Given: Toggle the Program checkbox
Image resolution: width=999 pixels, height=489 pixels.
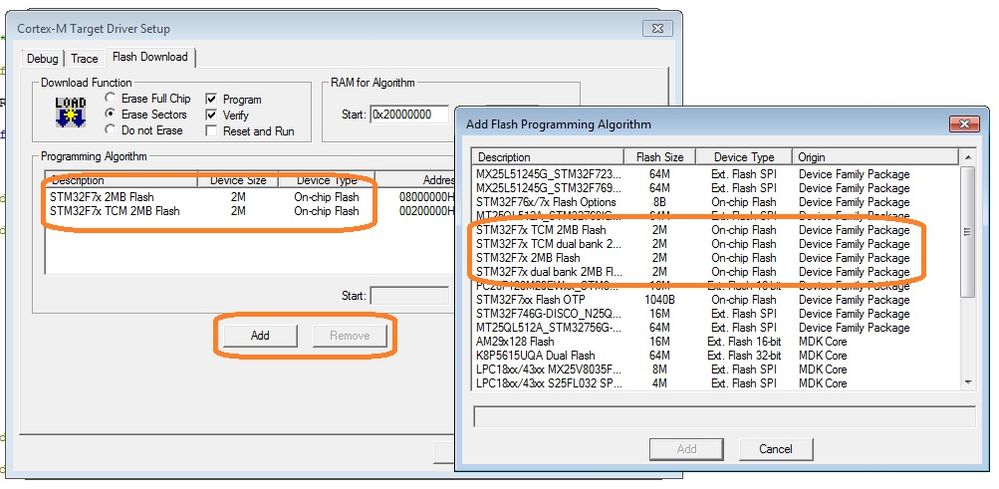Looking at the screenshot, I should coord(212,99).
